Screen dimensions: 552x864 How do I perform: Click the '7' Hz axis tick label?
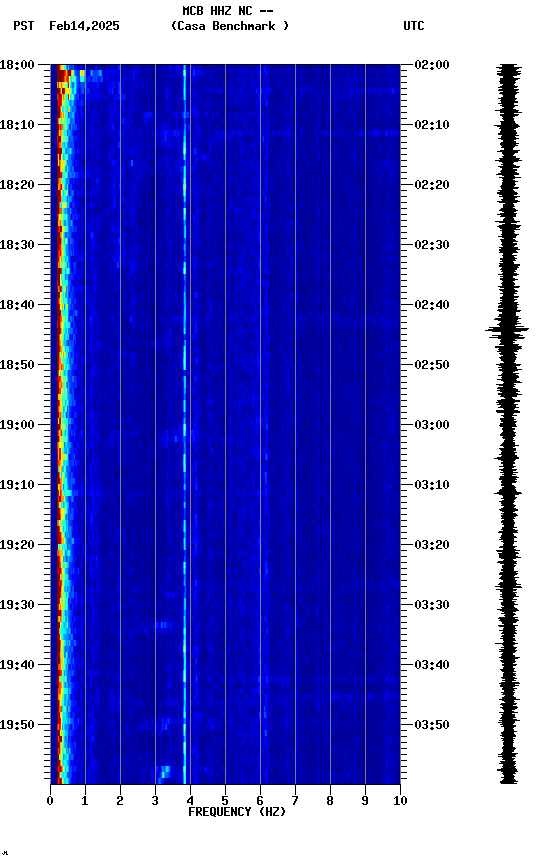(x=295, y=801)
